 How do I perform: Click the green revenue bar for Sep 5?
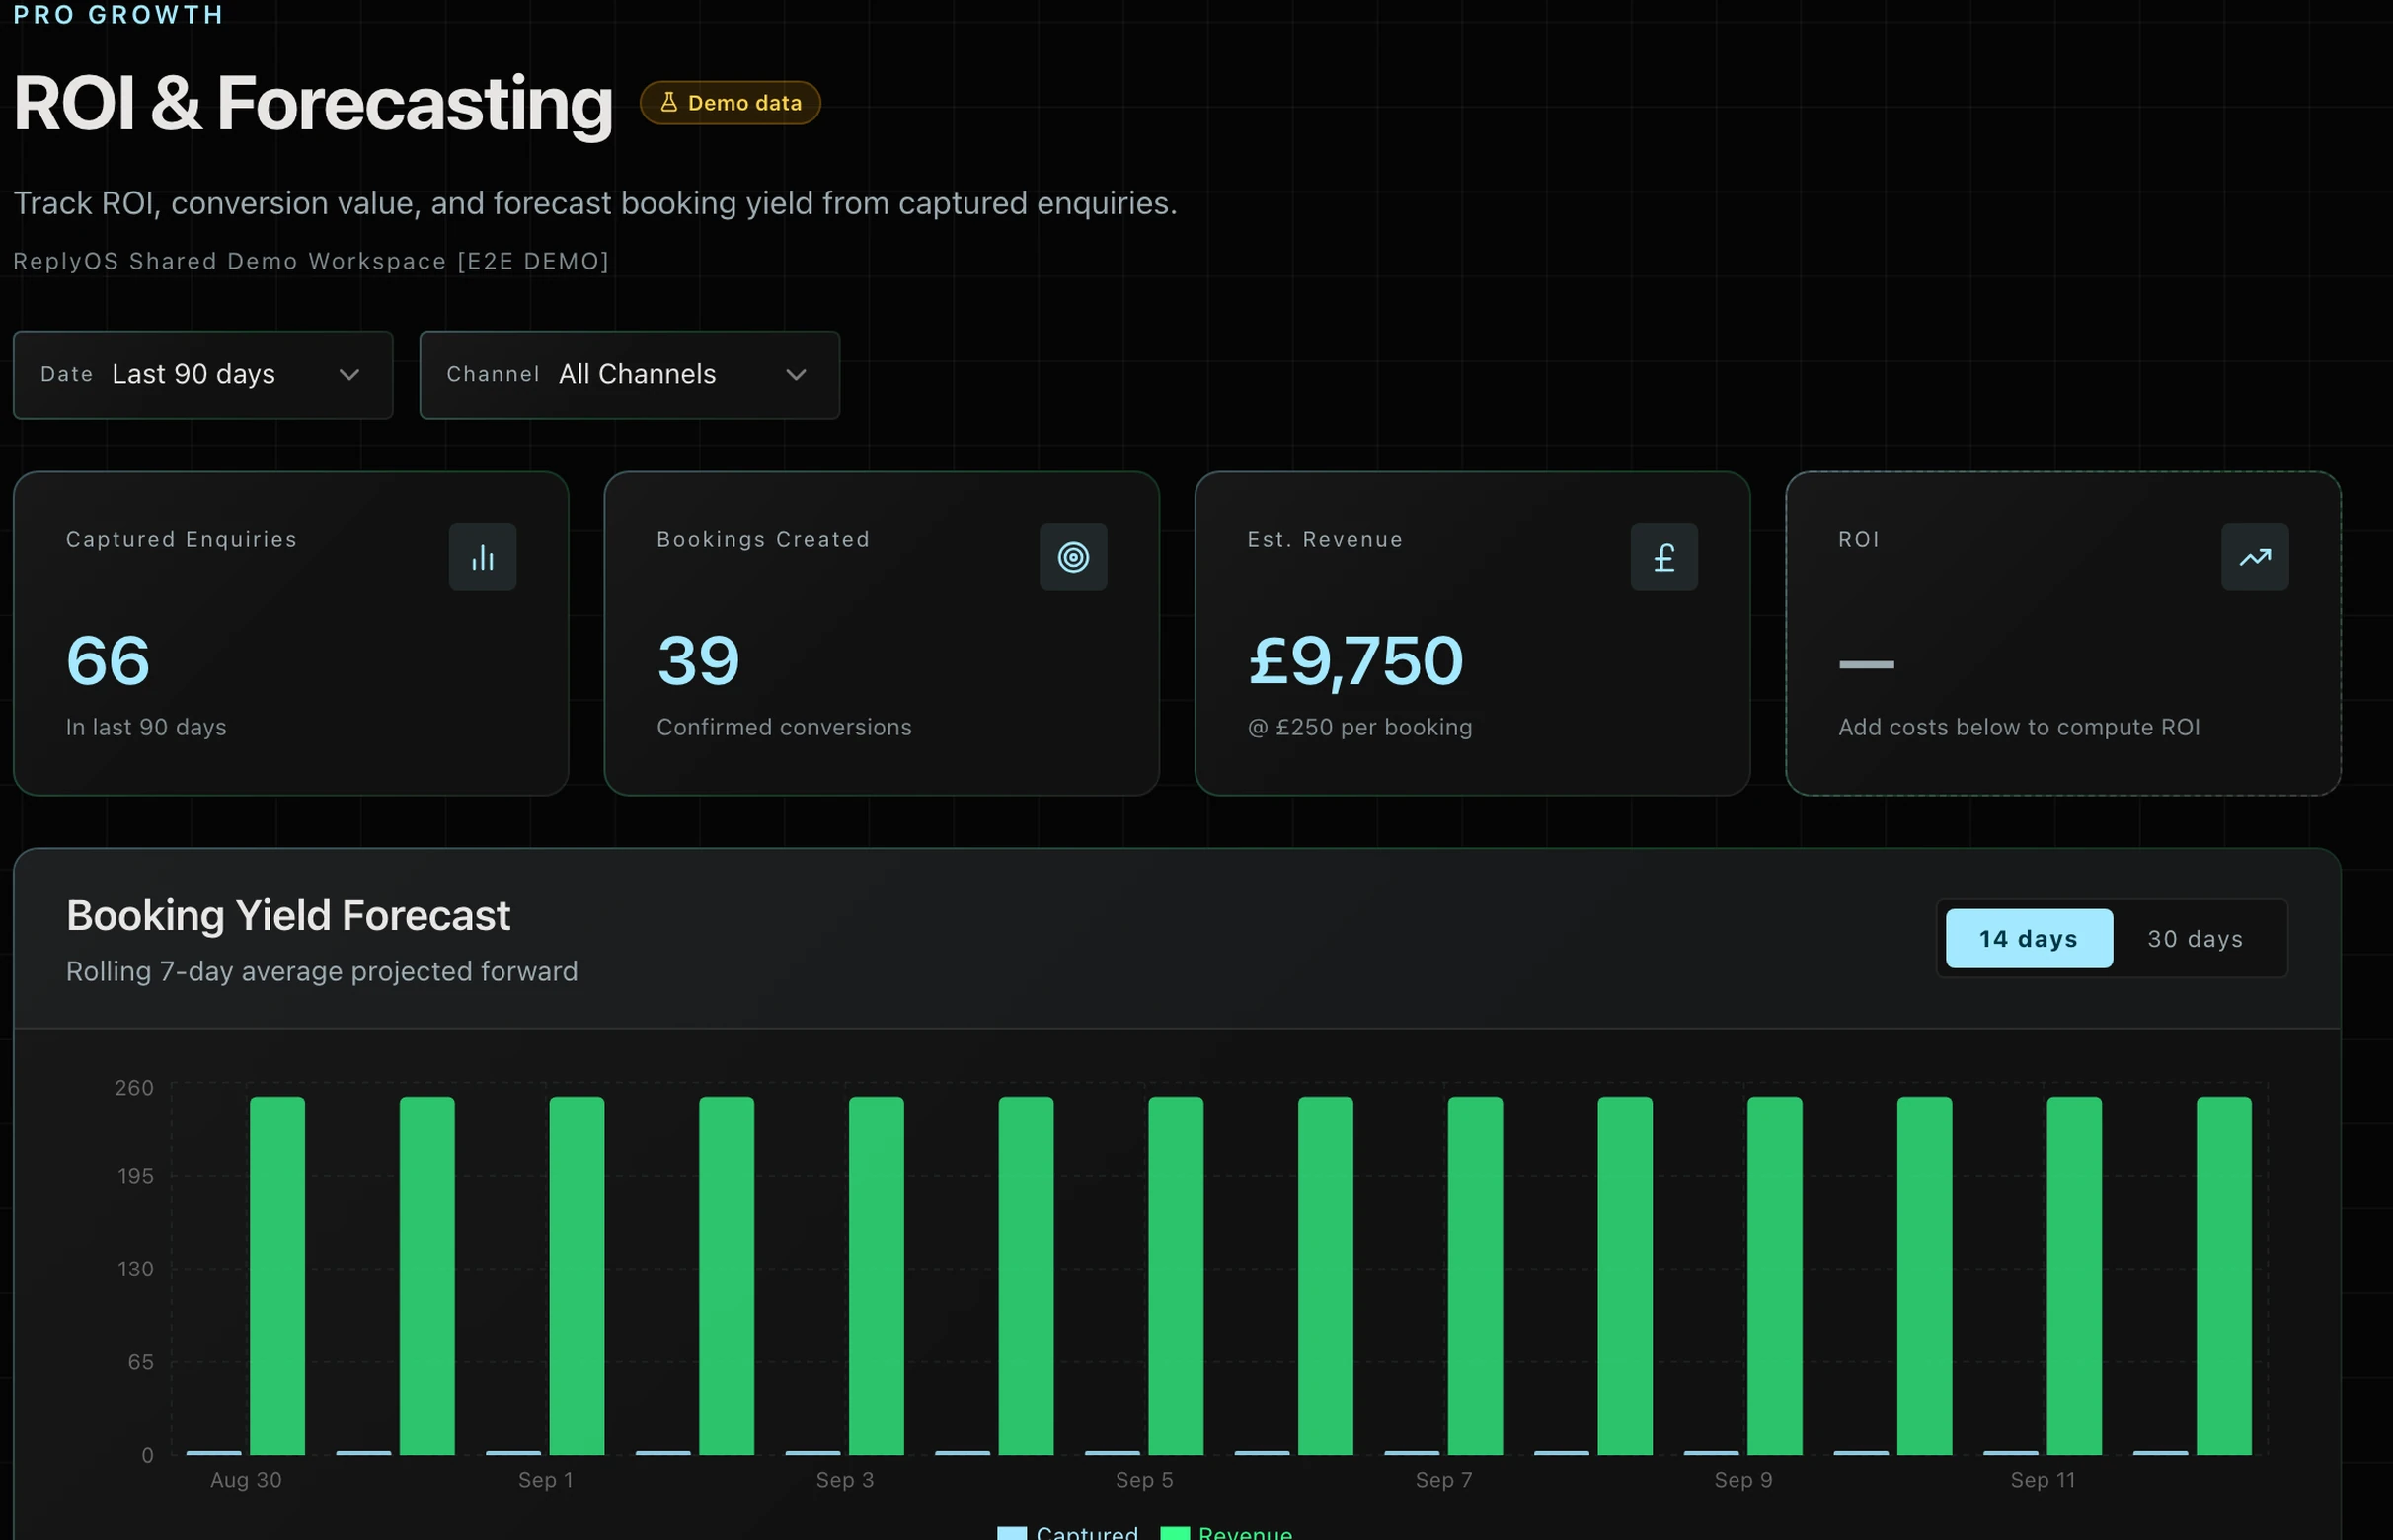click(x=1176, y=1276)
